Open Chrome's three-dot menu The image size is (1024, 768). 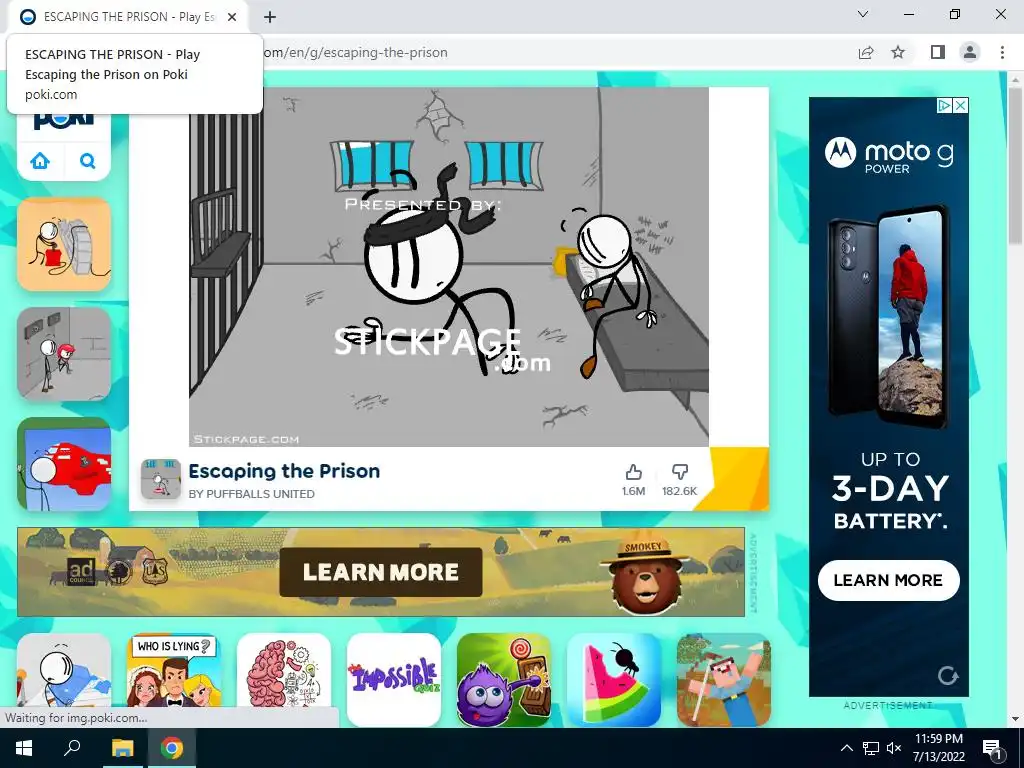[1002, 52]
